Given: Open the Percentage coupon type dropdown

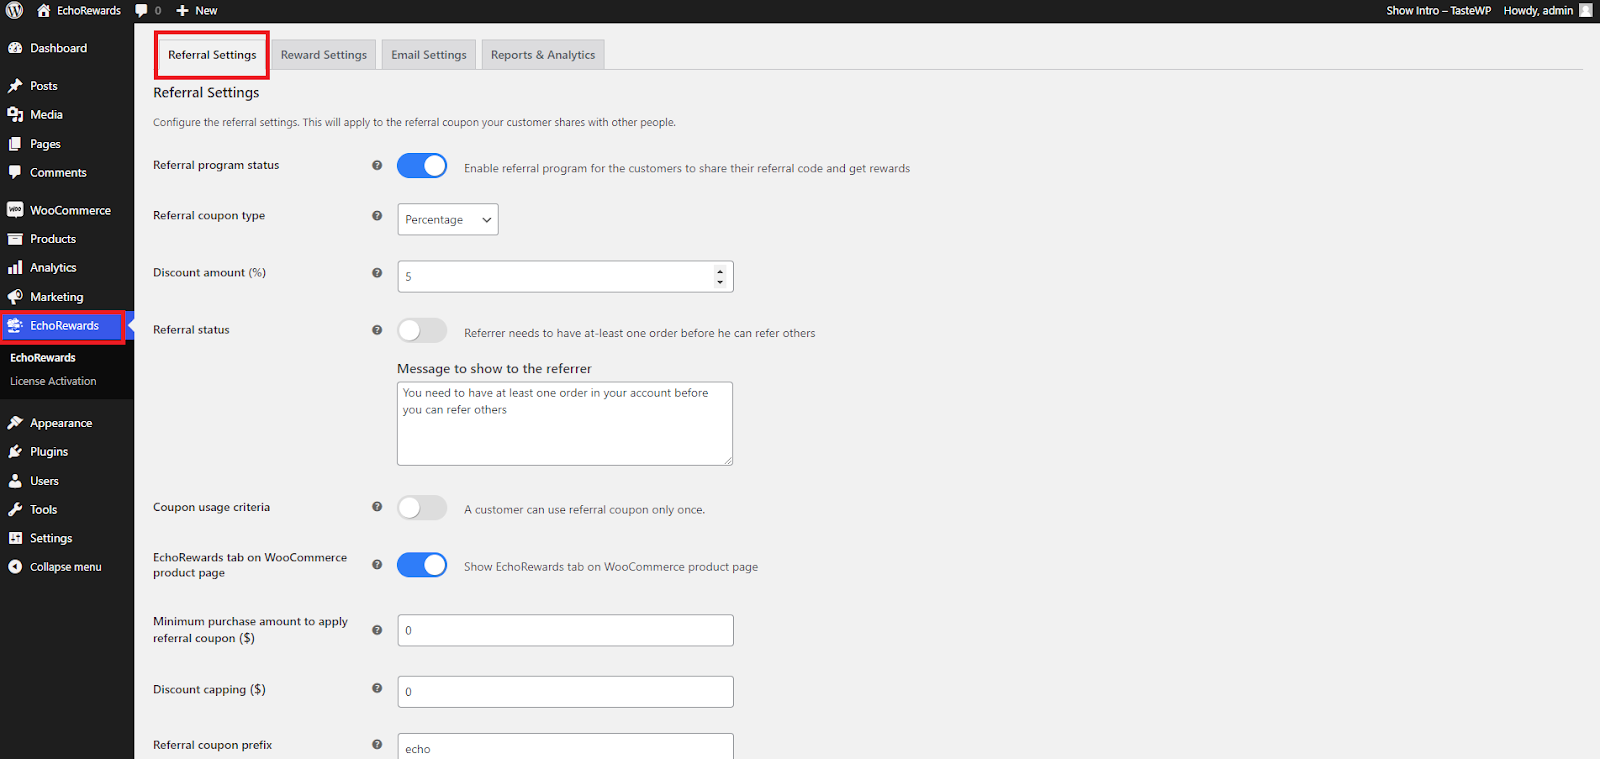Looking at the screenshot, I should pos(447,220).
